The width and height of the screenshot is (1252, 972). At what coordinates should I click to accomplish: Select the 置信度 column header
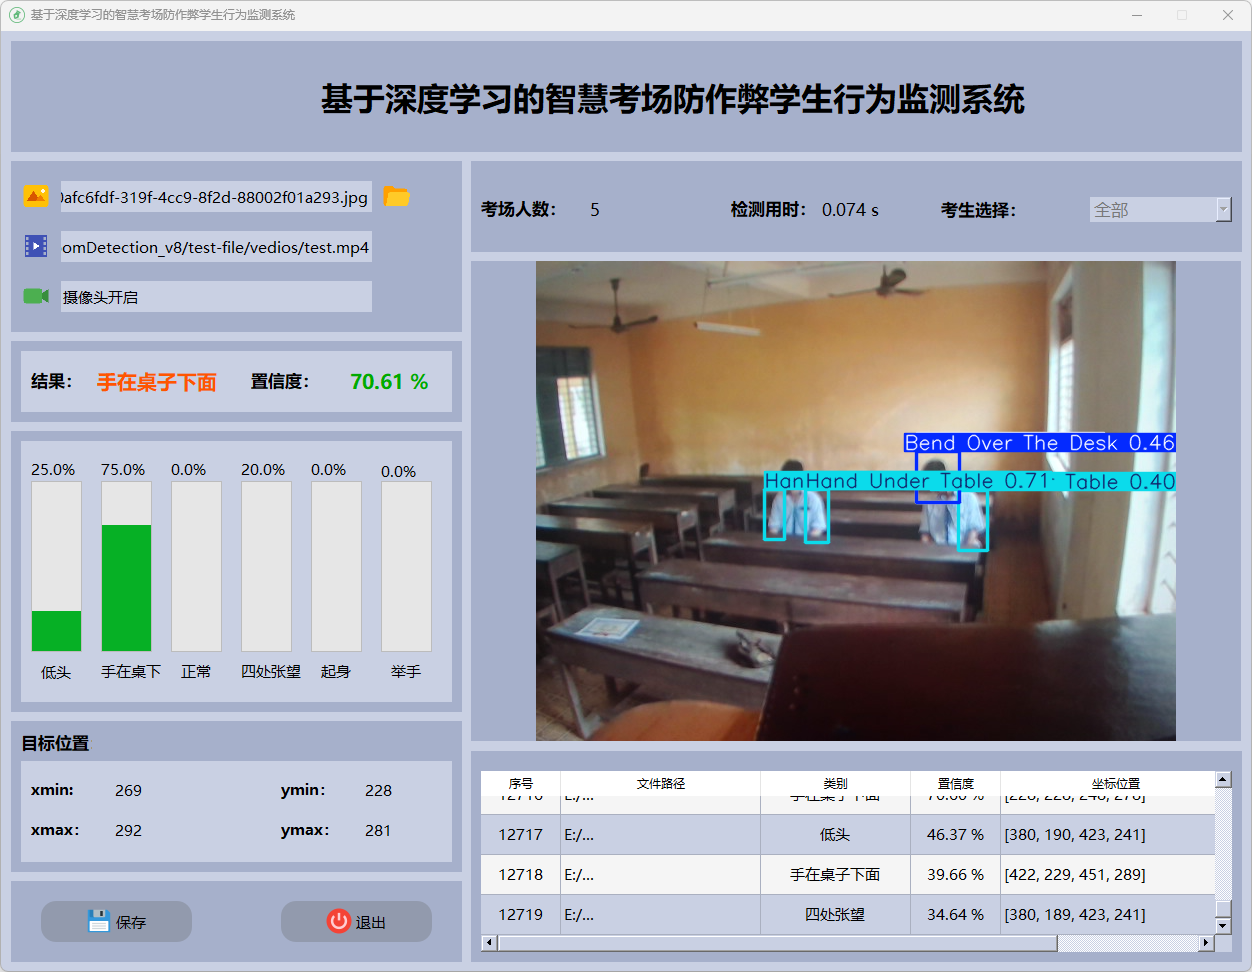point(955,783)
